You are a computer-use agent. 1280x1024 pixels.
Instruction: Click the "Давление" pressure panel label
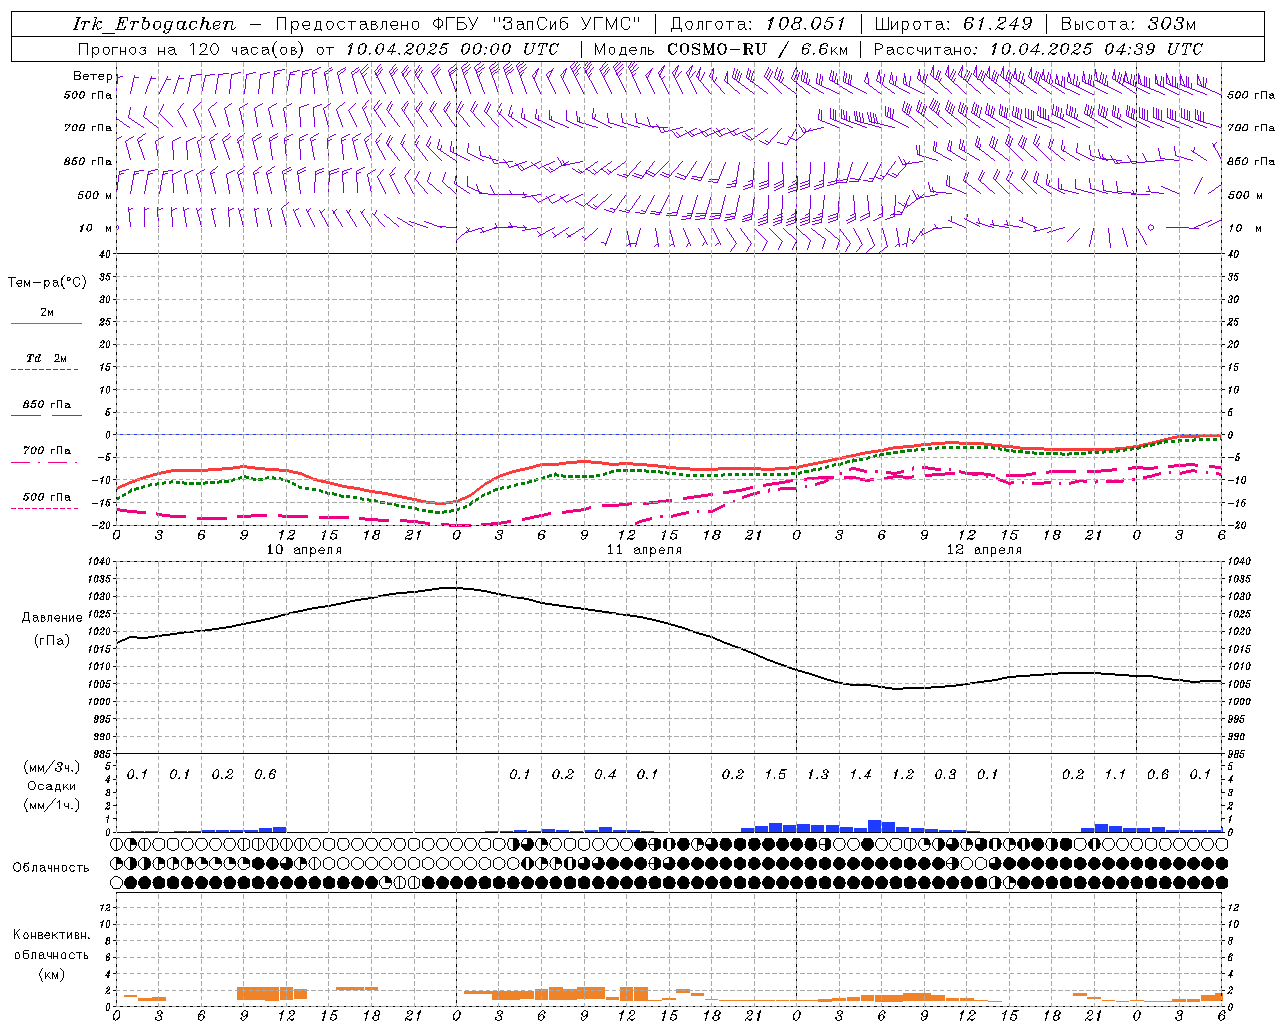pyautogui.click(x=52, y=618)
